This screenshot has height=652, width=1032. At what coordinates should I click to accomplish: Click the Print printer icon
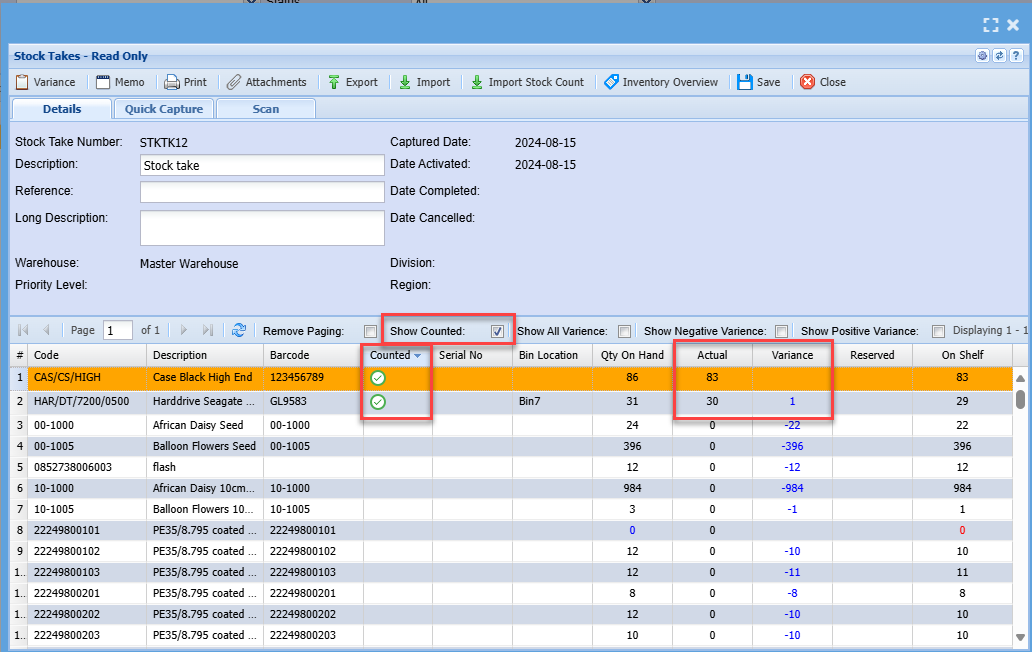tap(172, 82)
